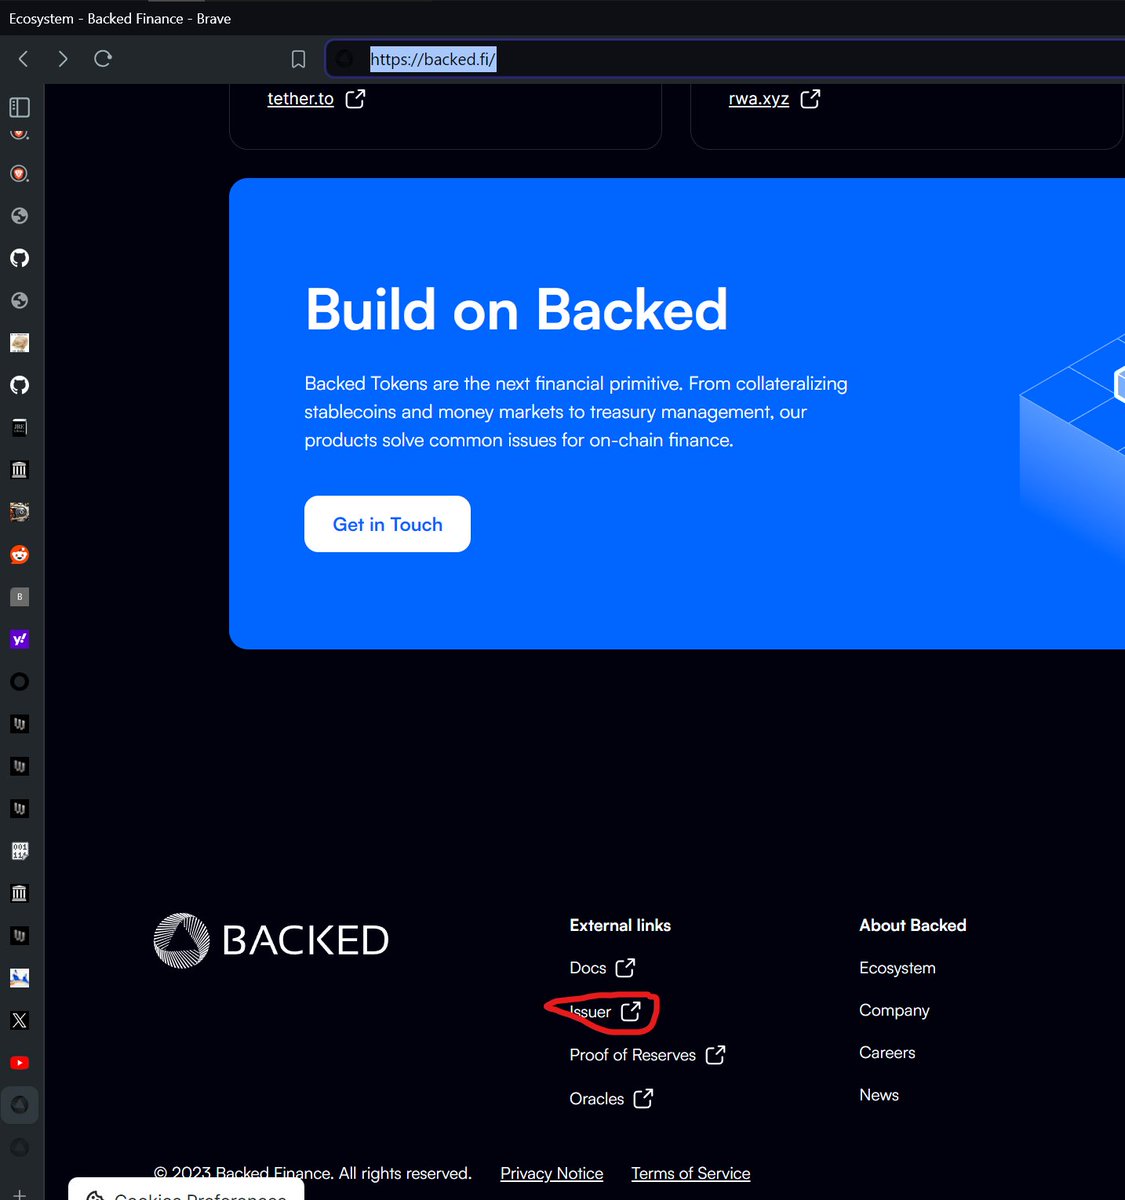Click the '© 2023 Backed Finance' copyright text

coord(312,1173)
